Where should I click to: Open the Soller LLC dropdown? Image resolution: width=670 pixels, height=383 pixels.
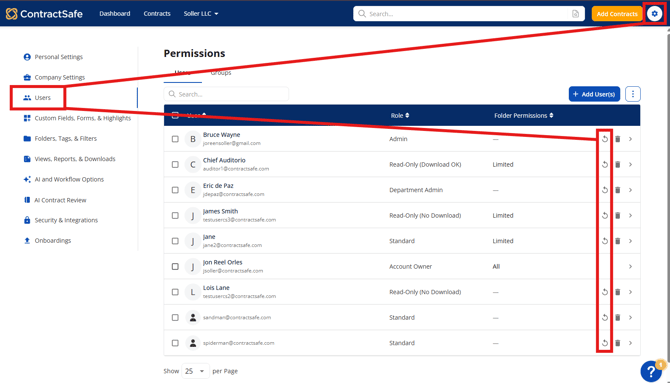click(201, 14)
